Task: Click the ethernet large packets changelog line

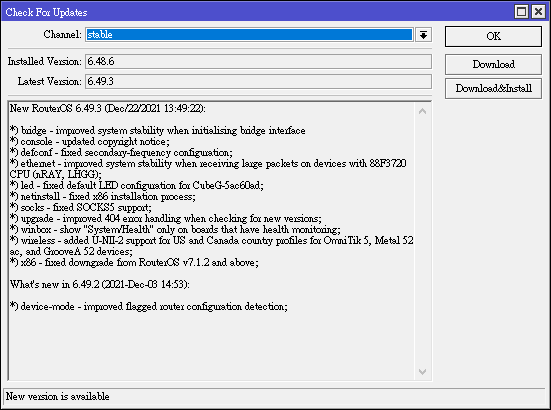Action: coord(208,169)
